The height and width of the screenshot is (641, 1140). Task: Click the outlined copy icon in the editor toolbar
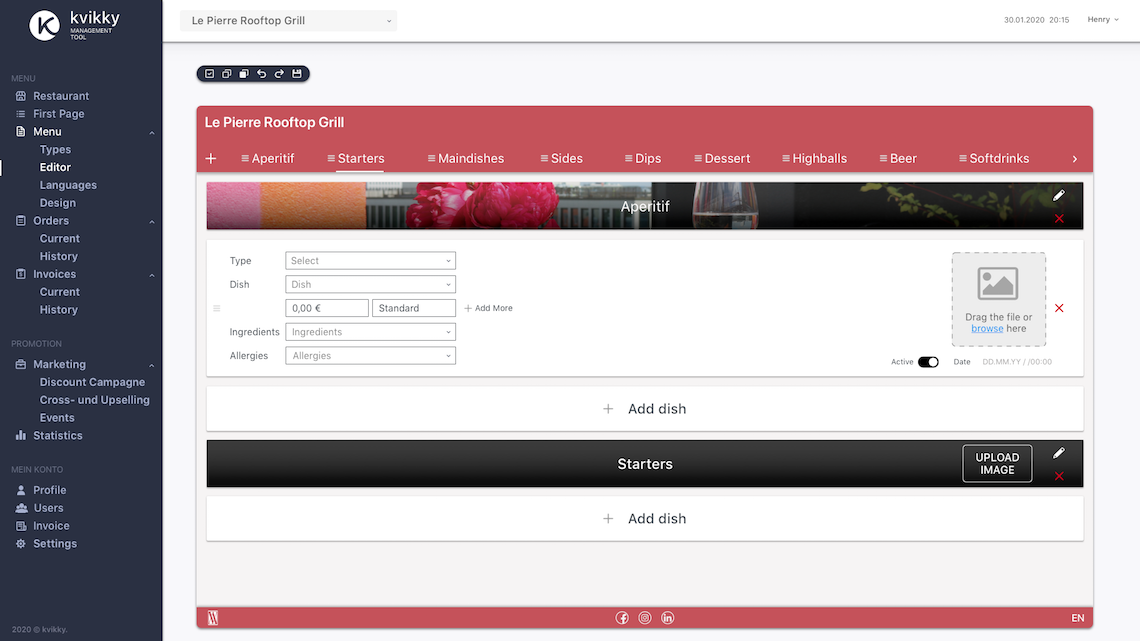tap(227, 73)
